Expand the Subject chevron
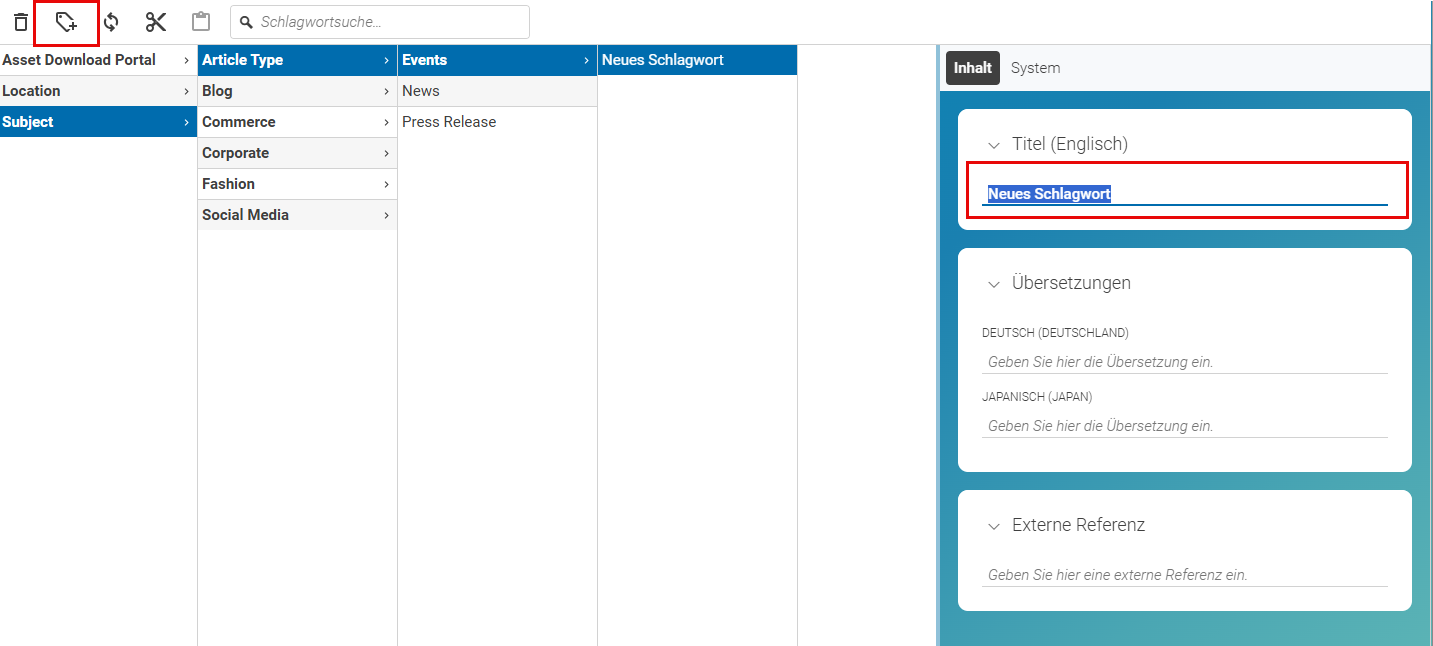This screenshot has height=646, width=1433. tap(186, 123)
